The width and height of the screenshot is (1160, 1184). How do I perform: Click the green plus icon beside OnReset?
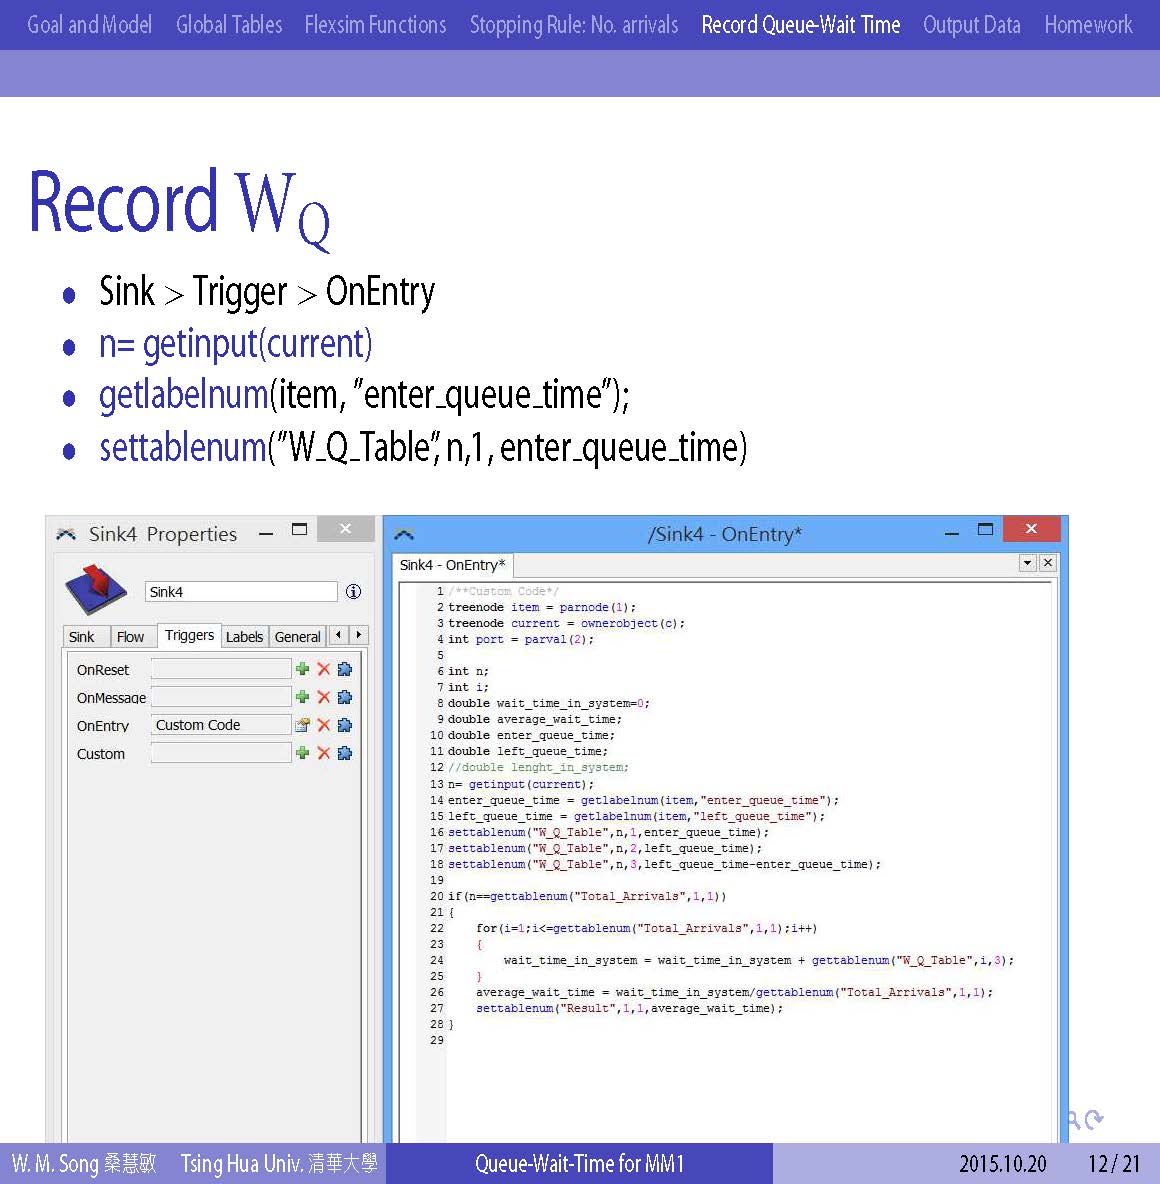point(302,669)
